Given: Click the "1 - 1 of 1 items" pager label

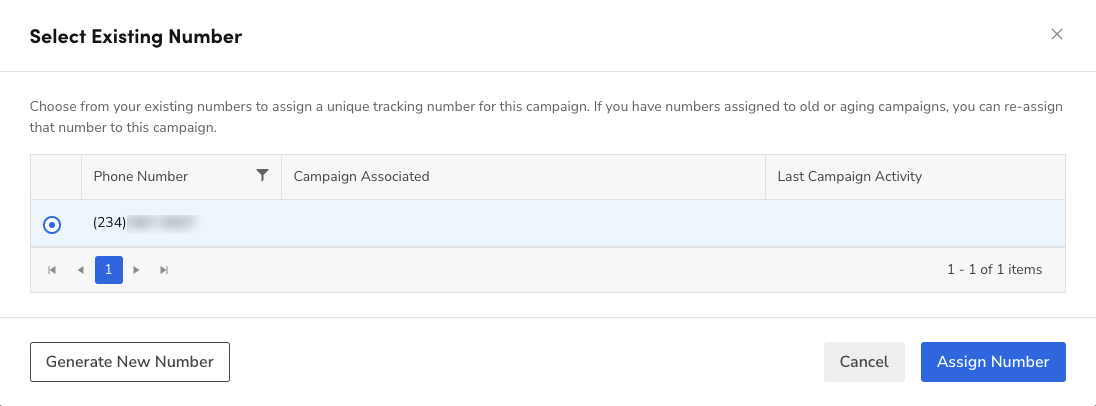Looking at the screenshot, I should click(994, 270).
